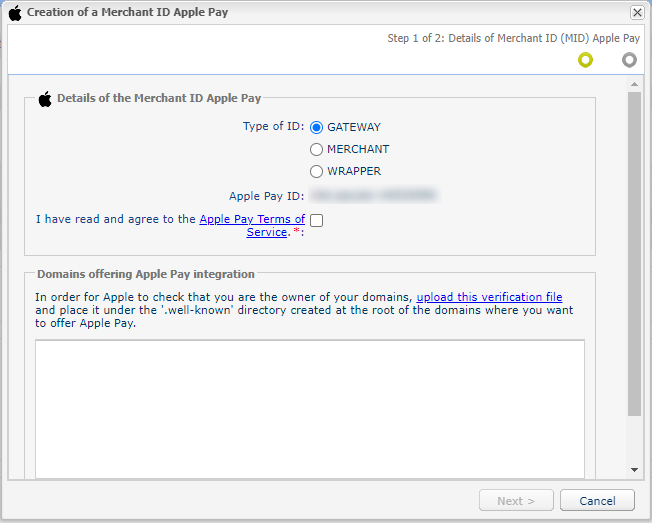The width and height of the screenshot is (652, 523).
Task: Select the GATEWAY radio button
Action: pos(316,127)
